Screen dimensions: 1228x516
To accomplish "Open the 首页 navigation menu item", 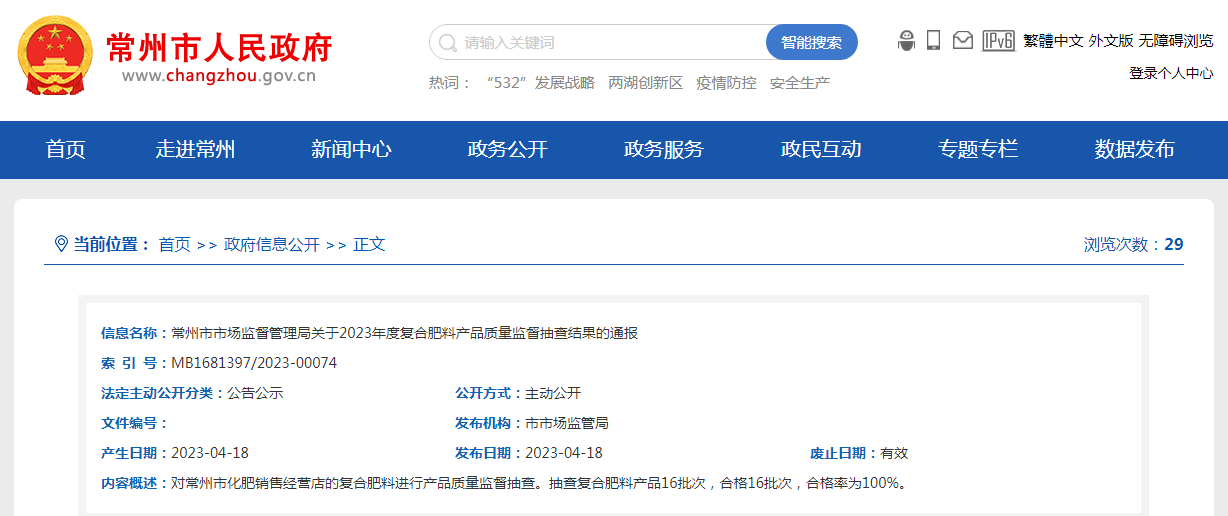I will pyautogui.click(x=66, y=150).
